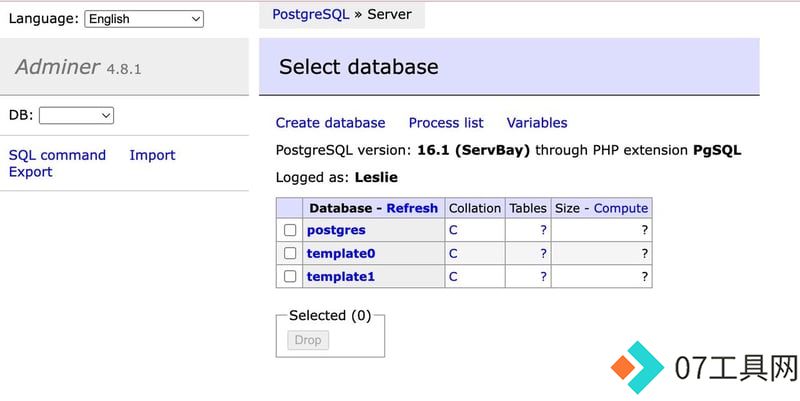Click the Size value ? for template1

(x=645, y=277)
